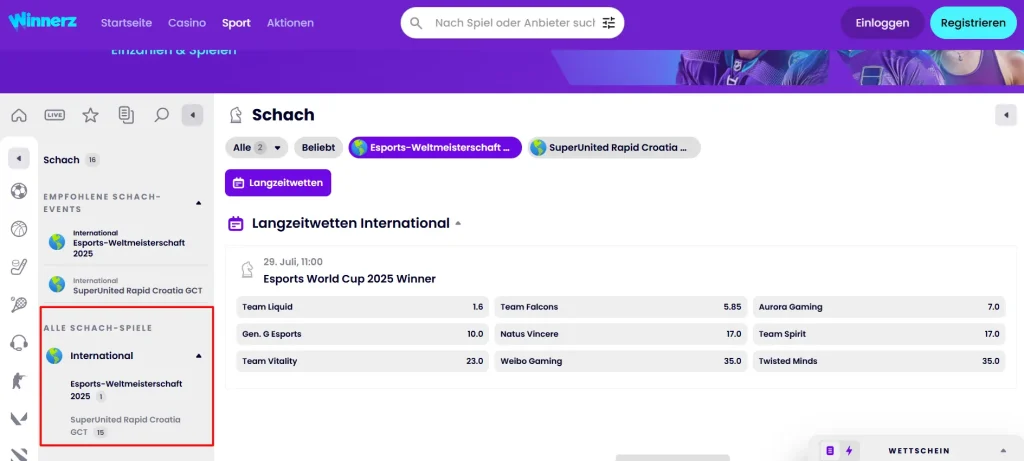Bet on Gen. G Esports at 10.0
The image size is (1024, 461).
click(x=362, y=334)
